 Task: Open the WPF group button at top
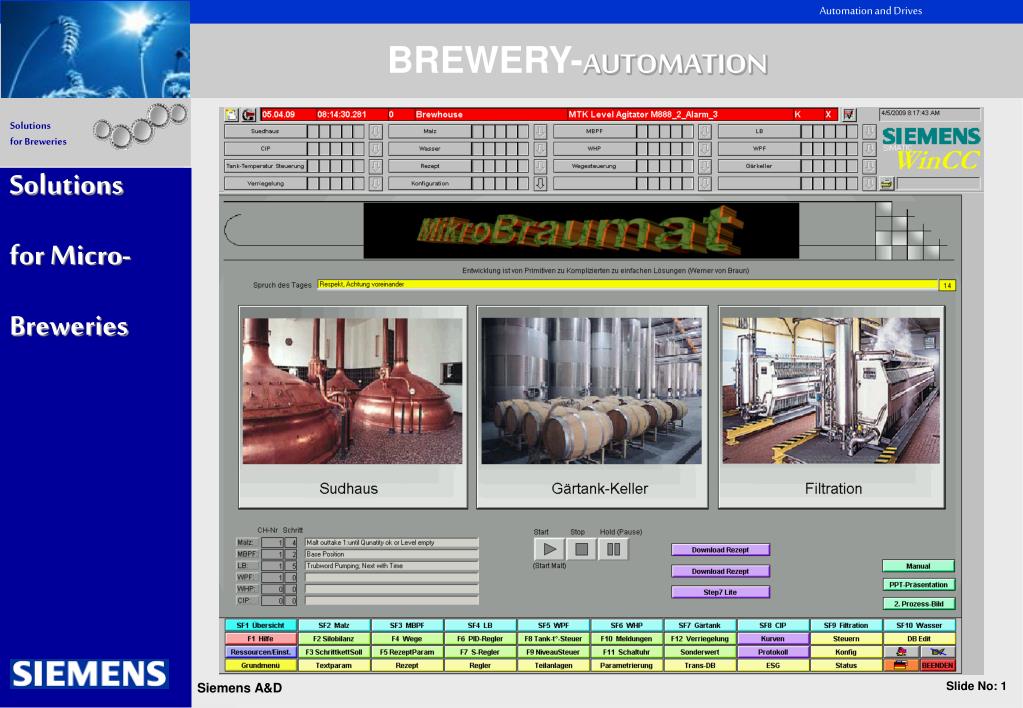[x=759, y=149]
